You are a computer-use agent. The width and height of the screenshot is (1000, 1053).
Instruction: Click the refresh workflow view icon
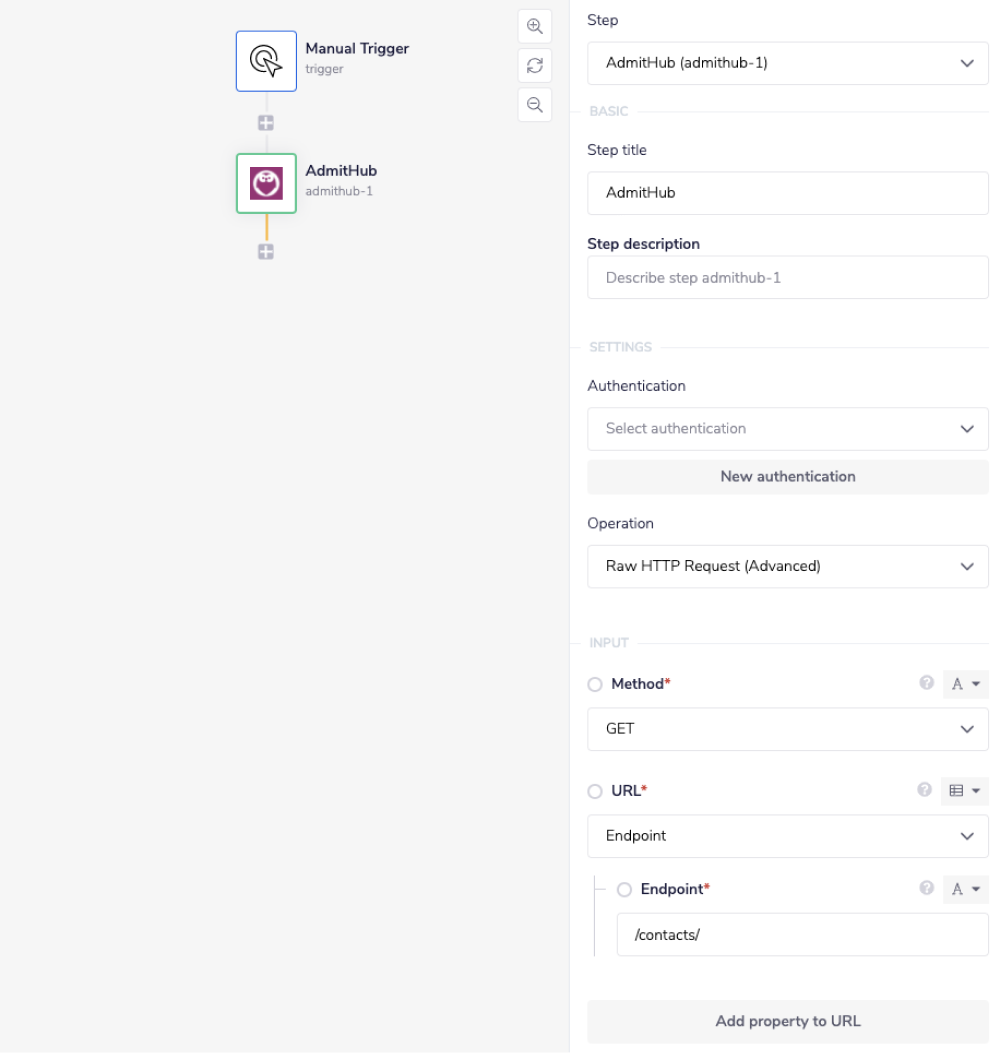click(x=535, y=65)
